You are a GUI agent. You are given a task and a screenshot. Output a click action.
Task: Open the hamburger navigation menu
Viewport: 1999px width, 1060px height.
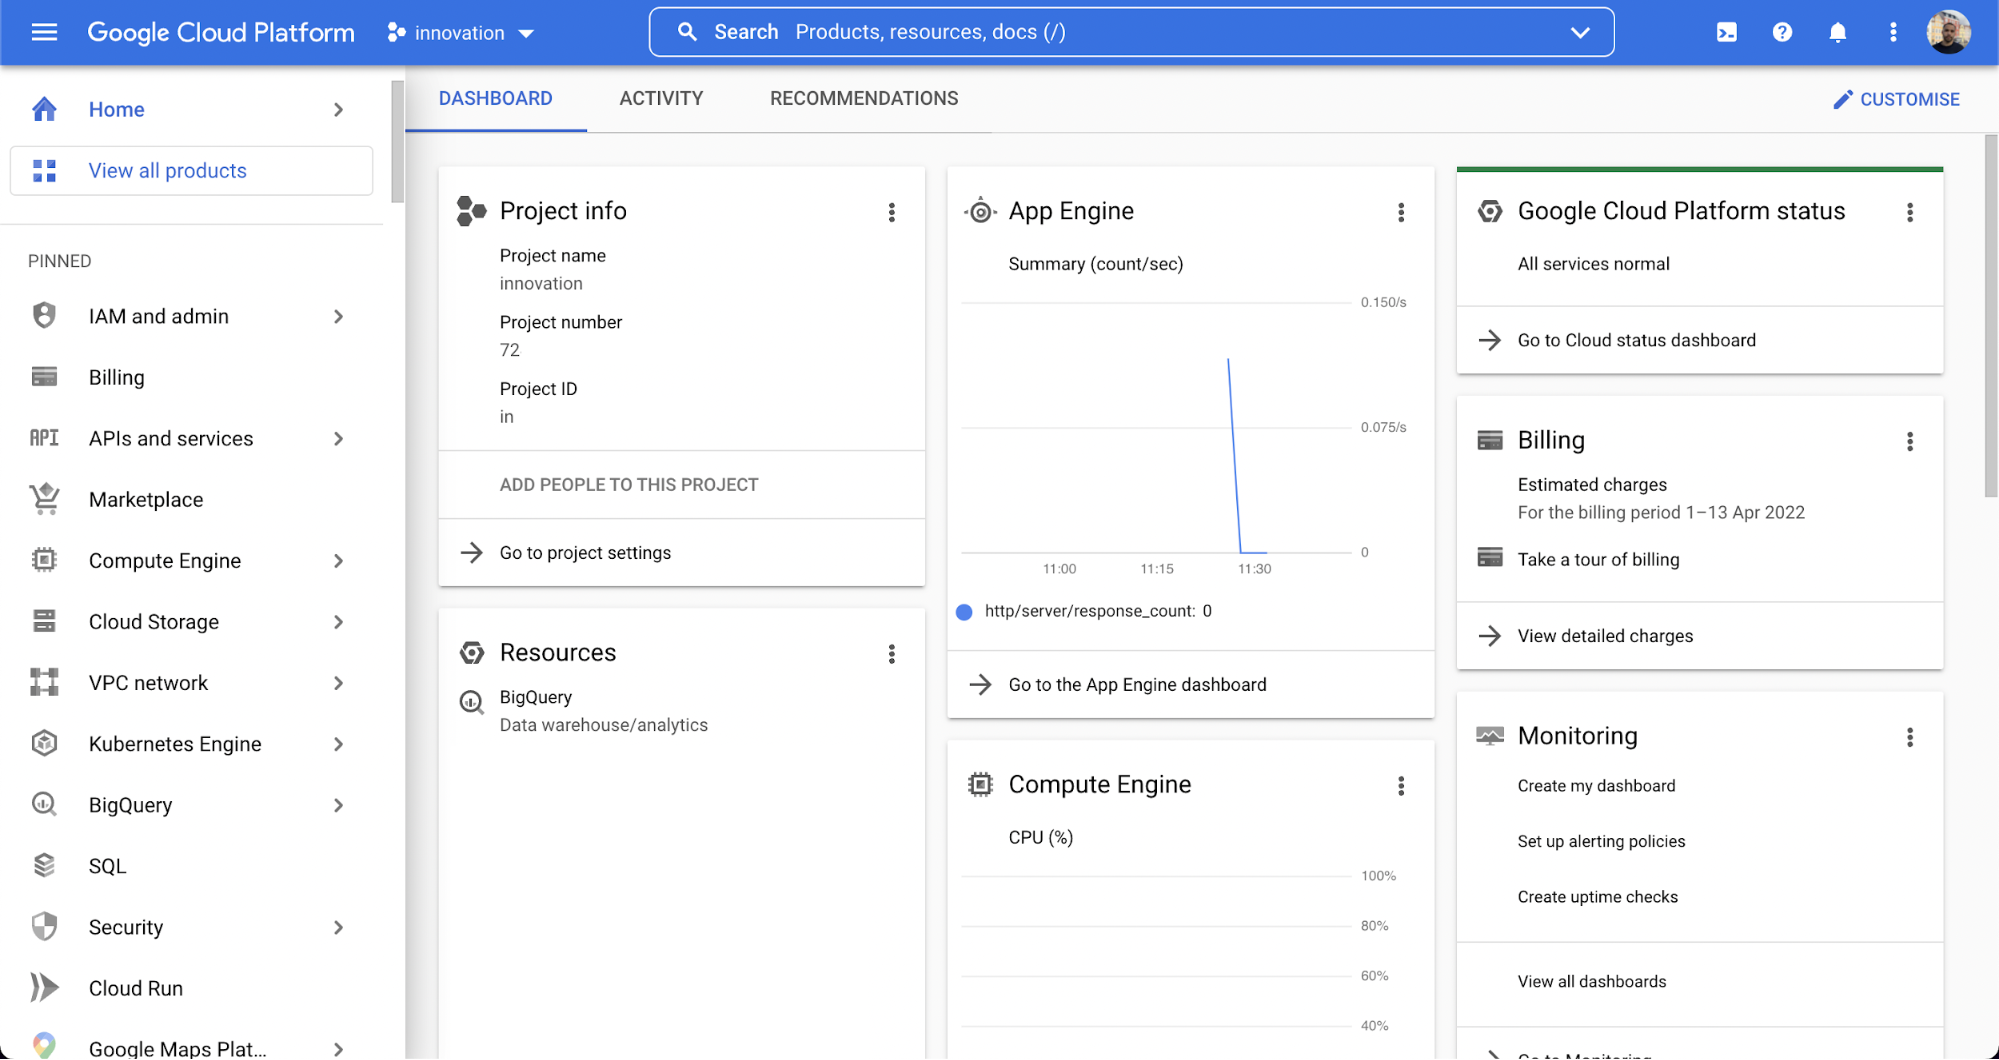(44, 32)
